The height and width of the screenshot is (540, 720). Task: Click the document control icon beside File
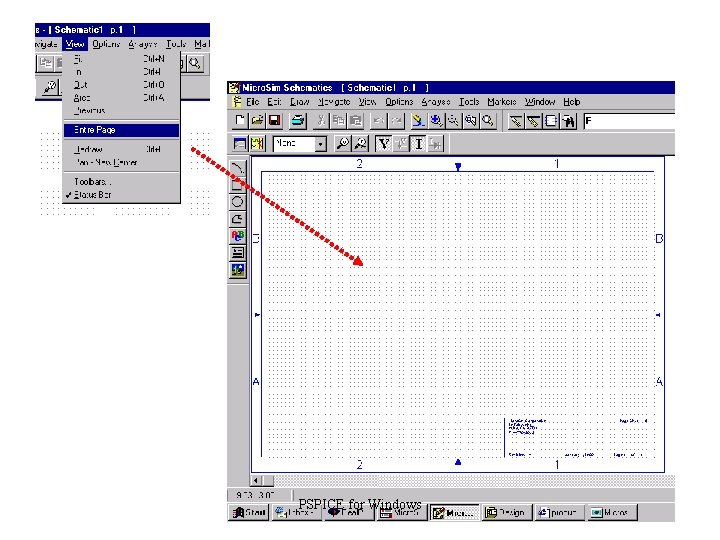point(237,102)
